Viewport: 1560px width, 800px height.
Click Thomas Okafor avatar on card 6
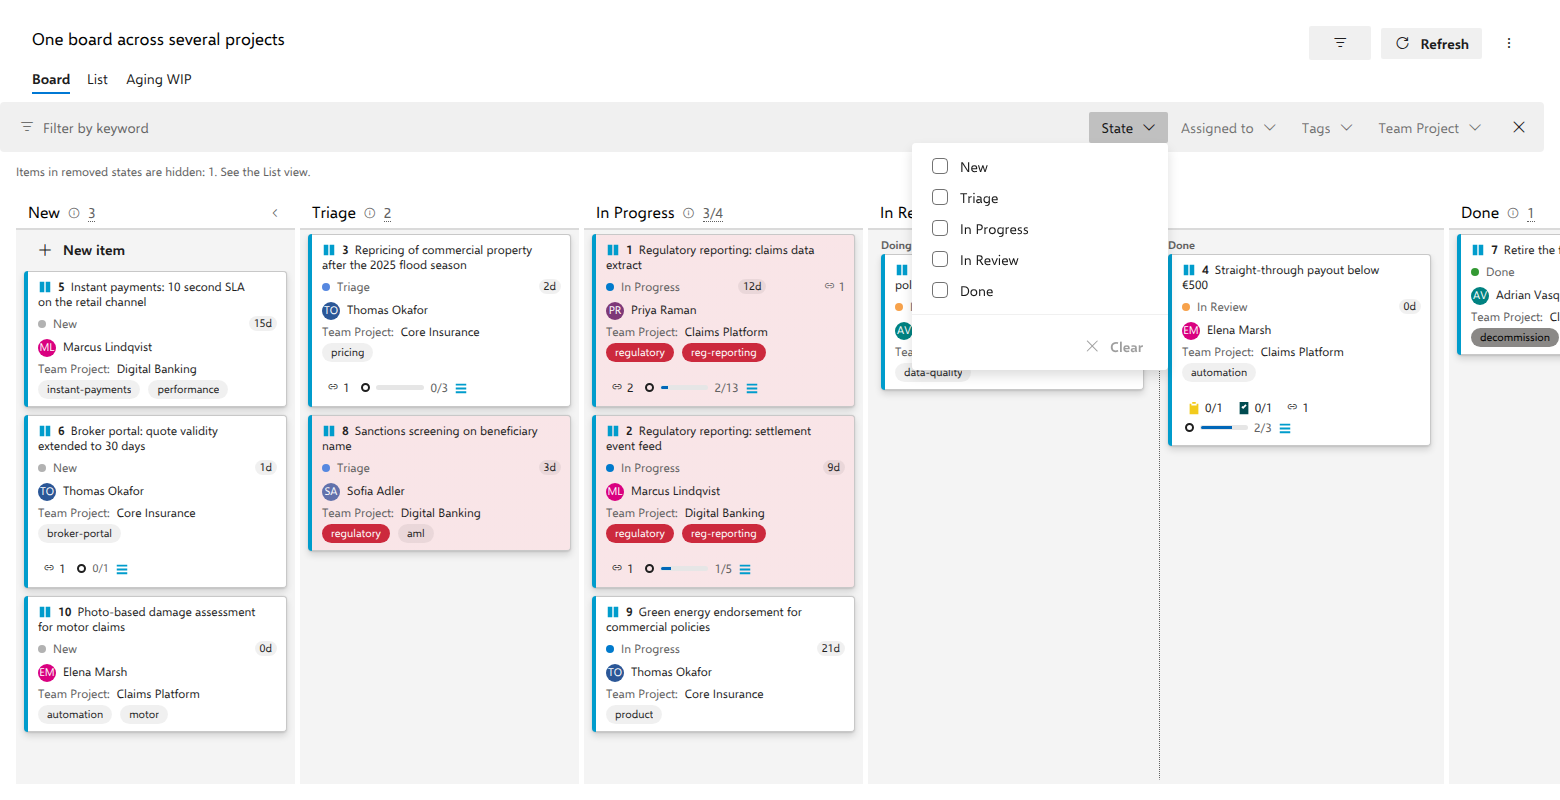47,492
